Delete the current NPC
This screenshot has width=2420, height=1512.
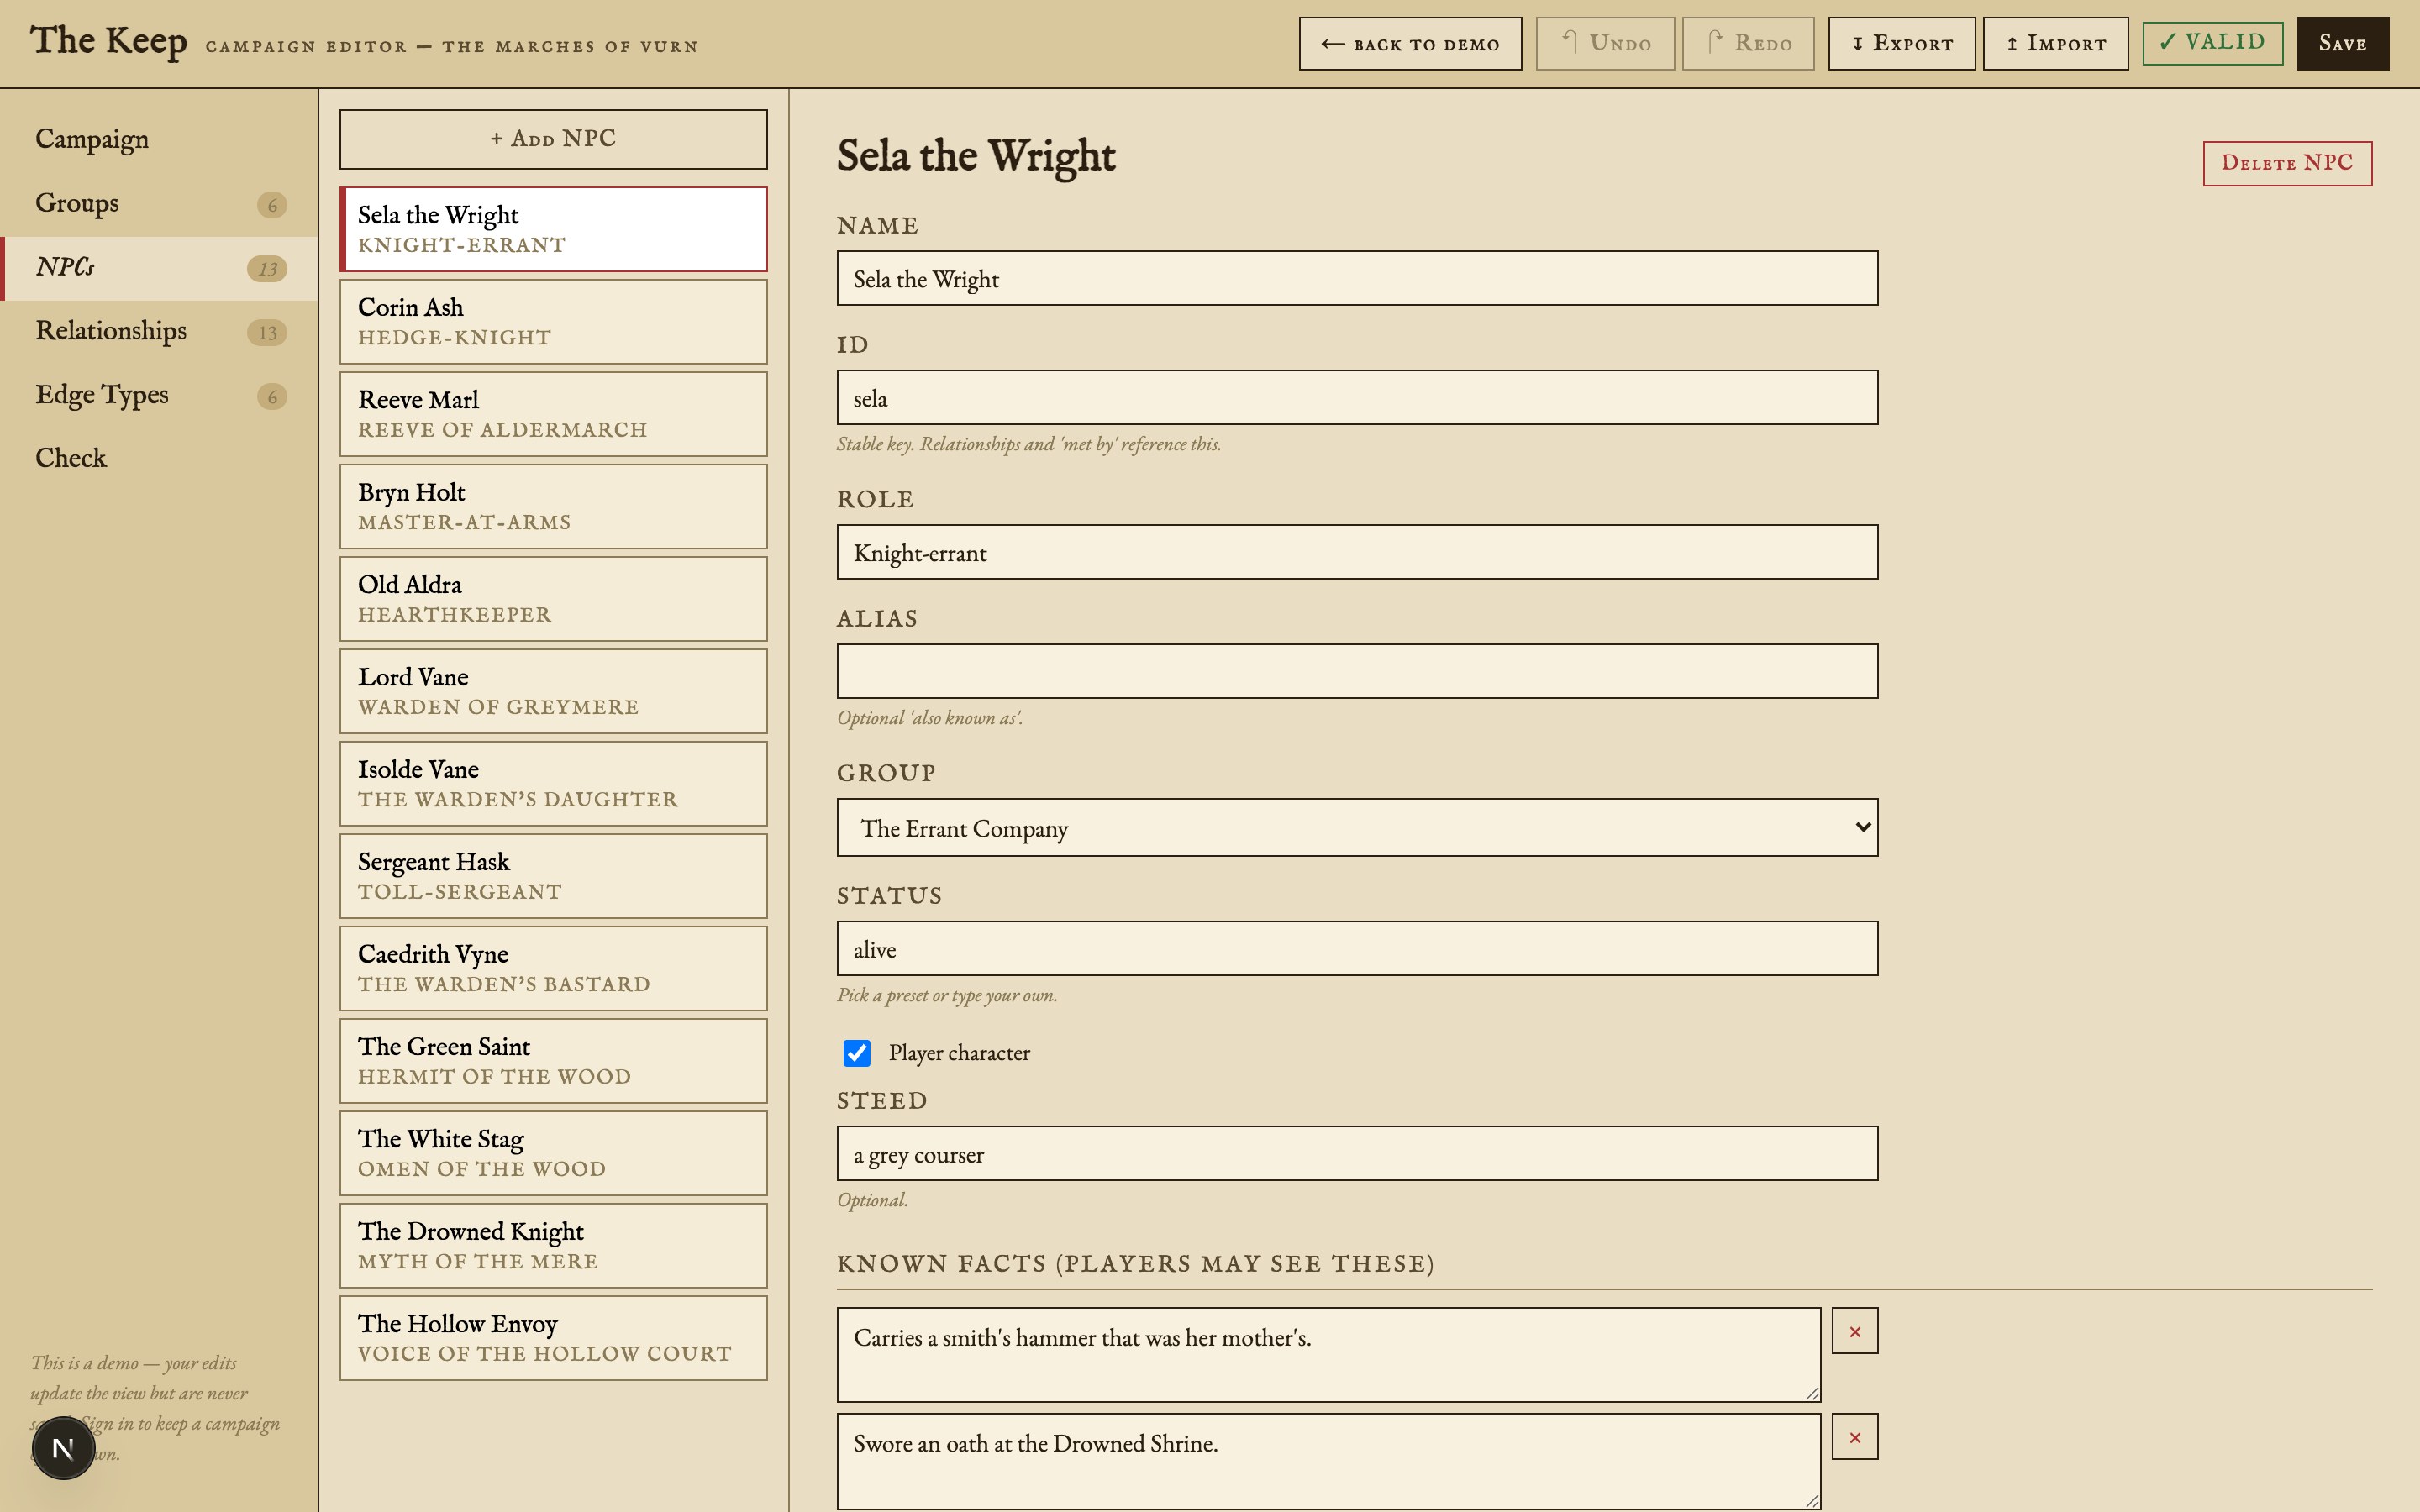(2287, 163)
